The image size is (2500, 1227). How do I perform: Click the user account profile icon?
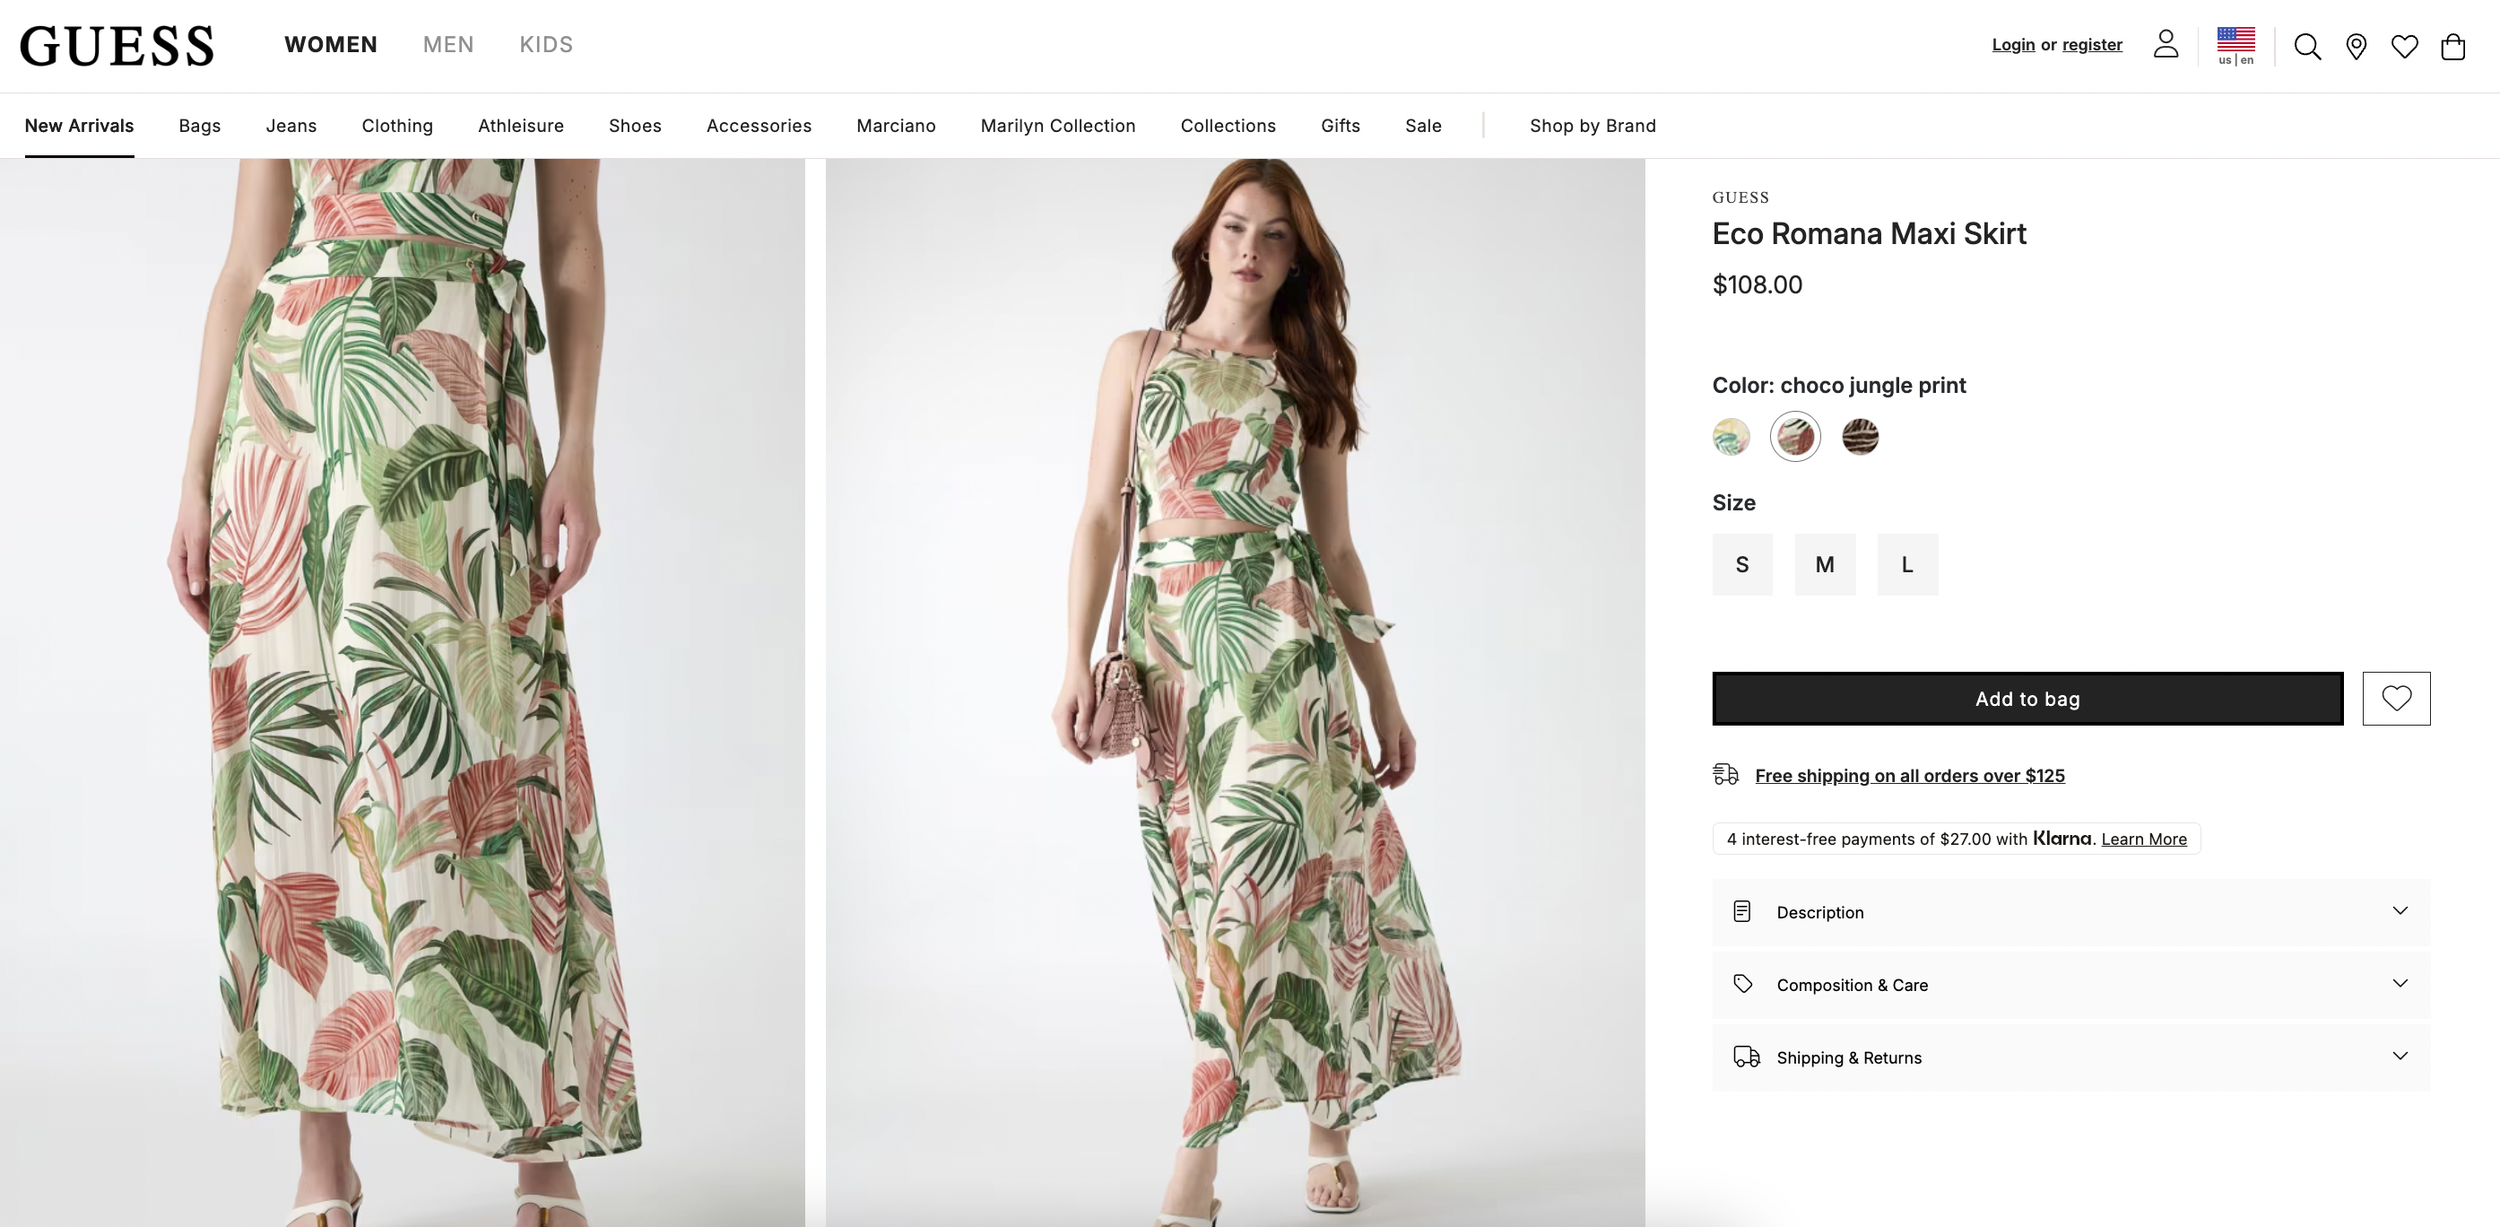[2166, 44]
